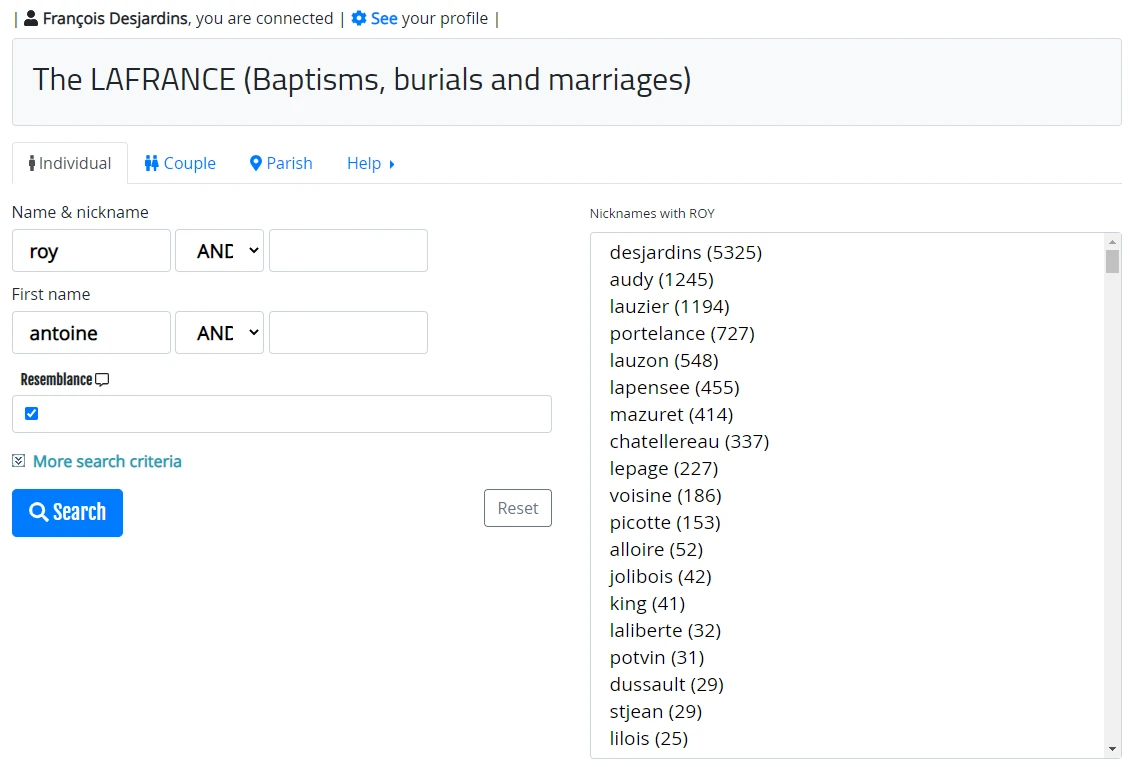This screenshot has width=1136, height=767.
Task: Select nickname lilois (25)
Action: [648, 738]
